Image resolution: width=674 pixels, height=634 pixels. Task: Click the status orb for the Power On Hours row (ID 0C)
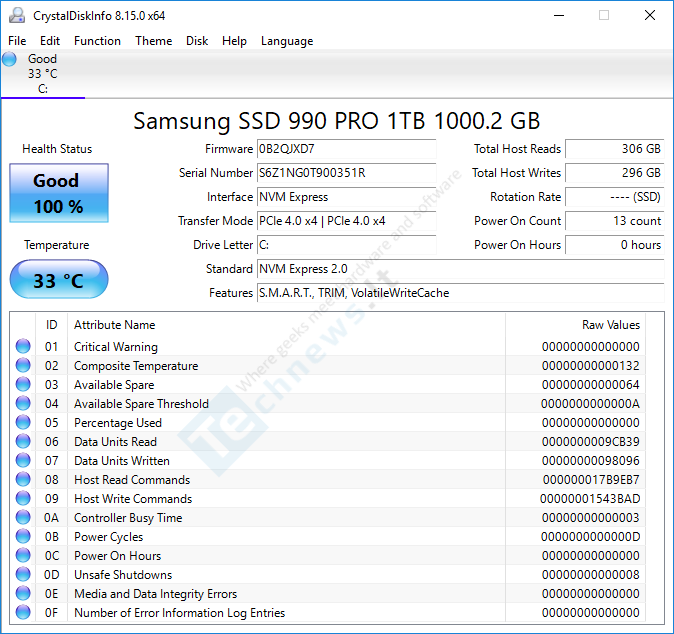(x=23, y=555)
